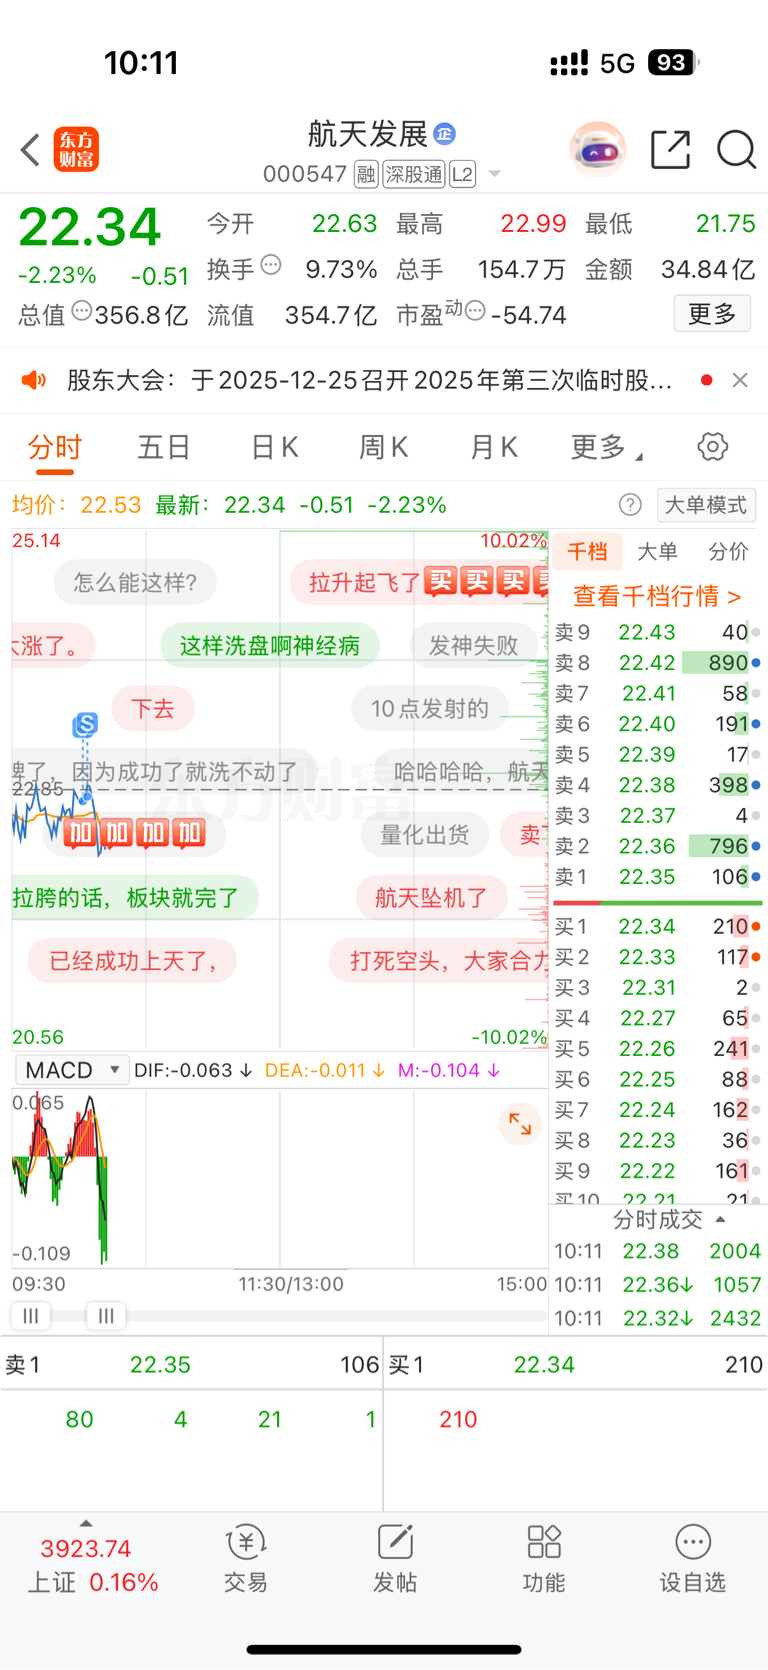768x1670 pixels.
Task: Tap the 市盈 info bubble icon
Action: pos(476,311)
